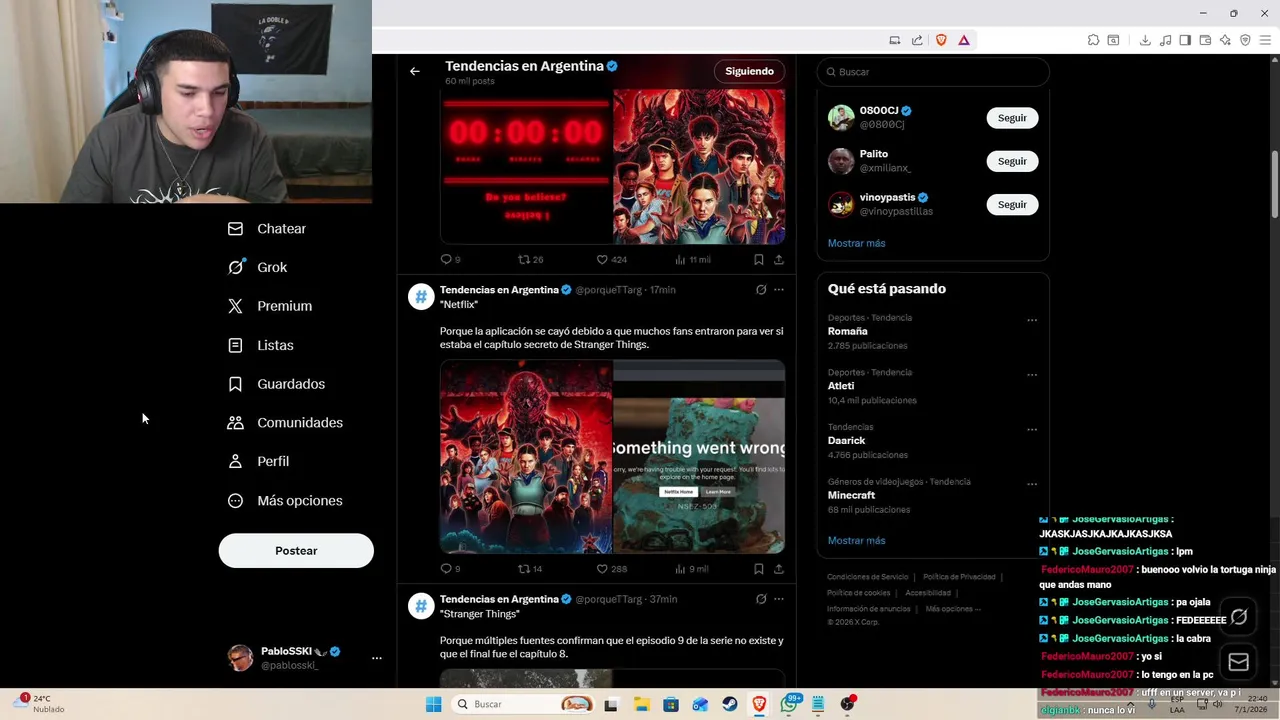Click Brave Shields lion icon
1280x720 pixels.
click(941, 40)
